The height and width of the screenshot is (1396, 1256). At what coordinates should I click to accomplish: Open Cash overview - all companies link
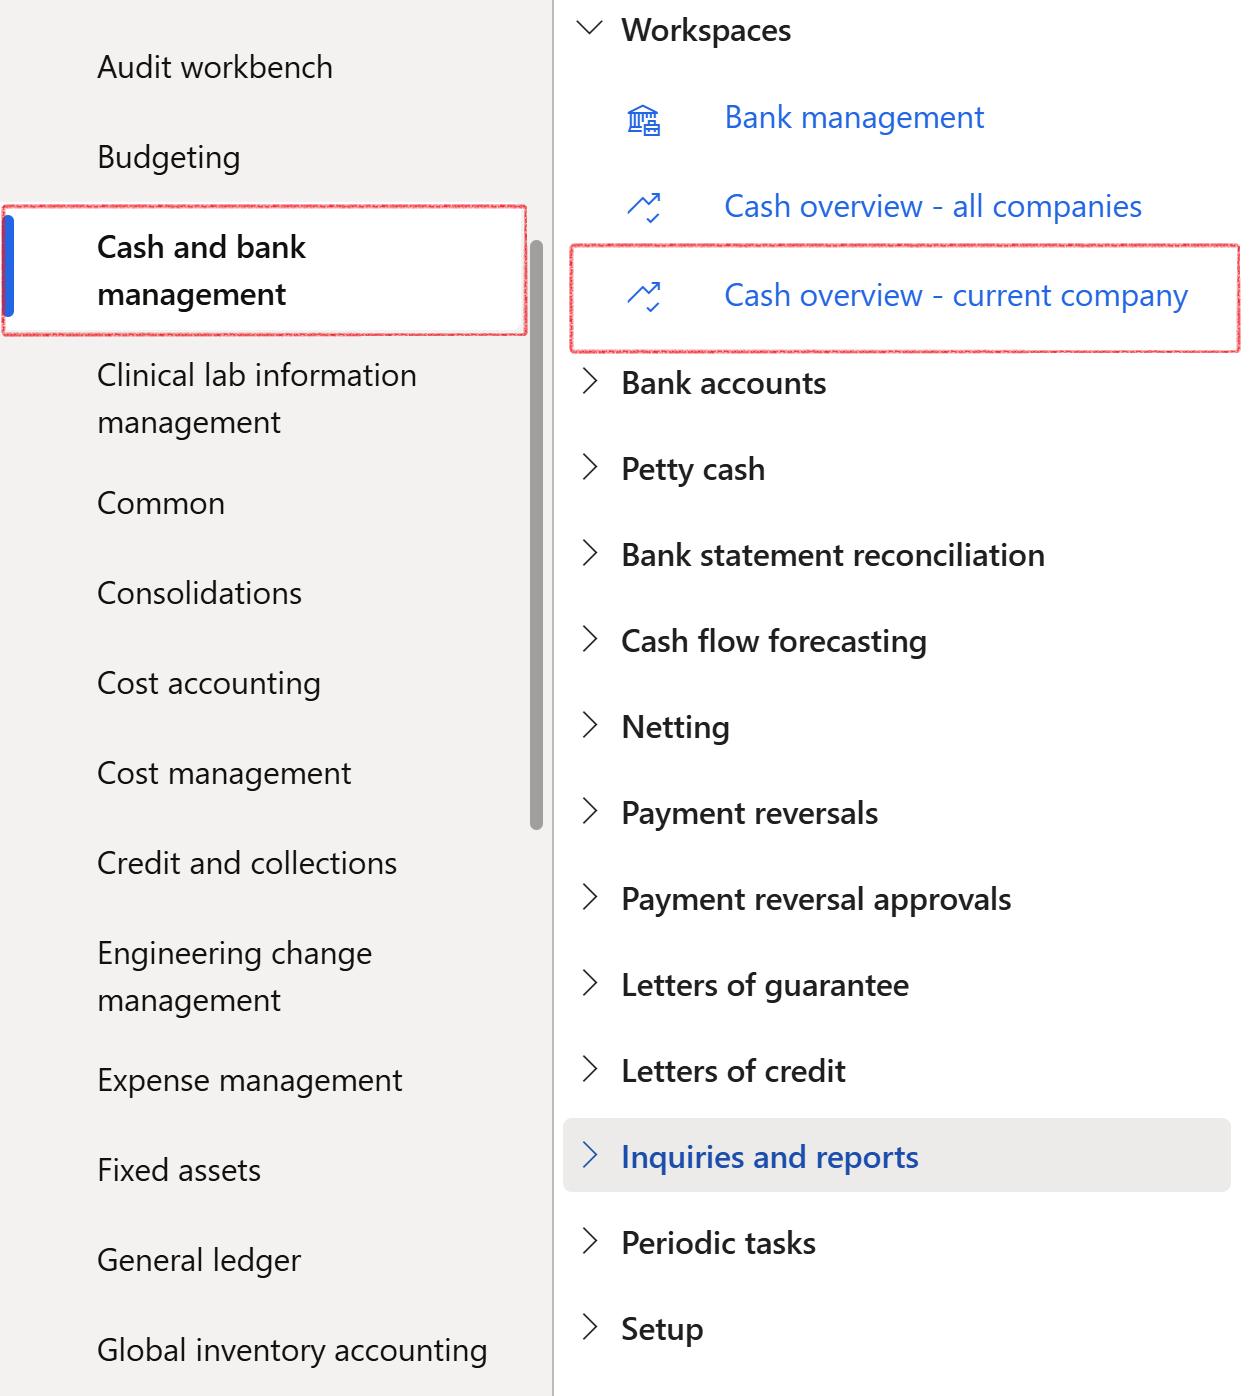(x=932, y=207)
